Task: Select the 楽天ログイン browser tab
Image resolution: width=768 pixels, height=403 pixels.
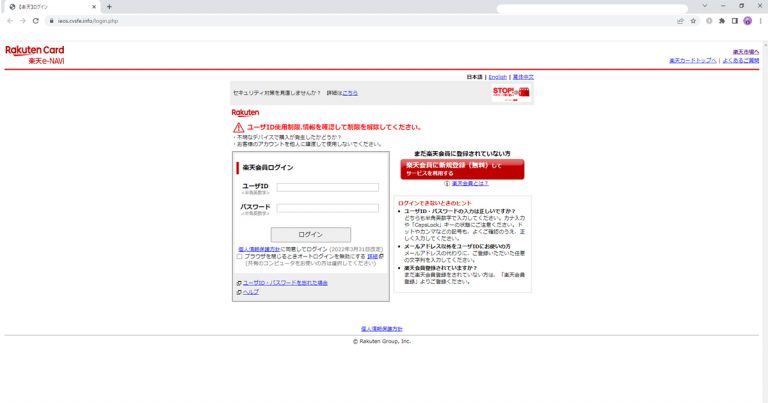Action: (53, 7)
